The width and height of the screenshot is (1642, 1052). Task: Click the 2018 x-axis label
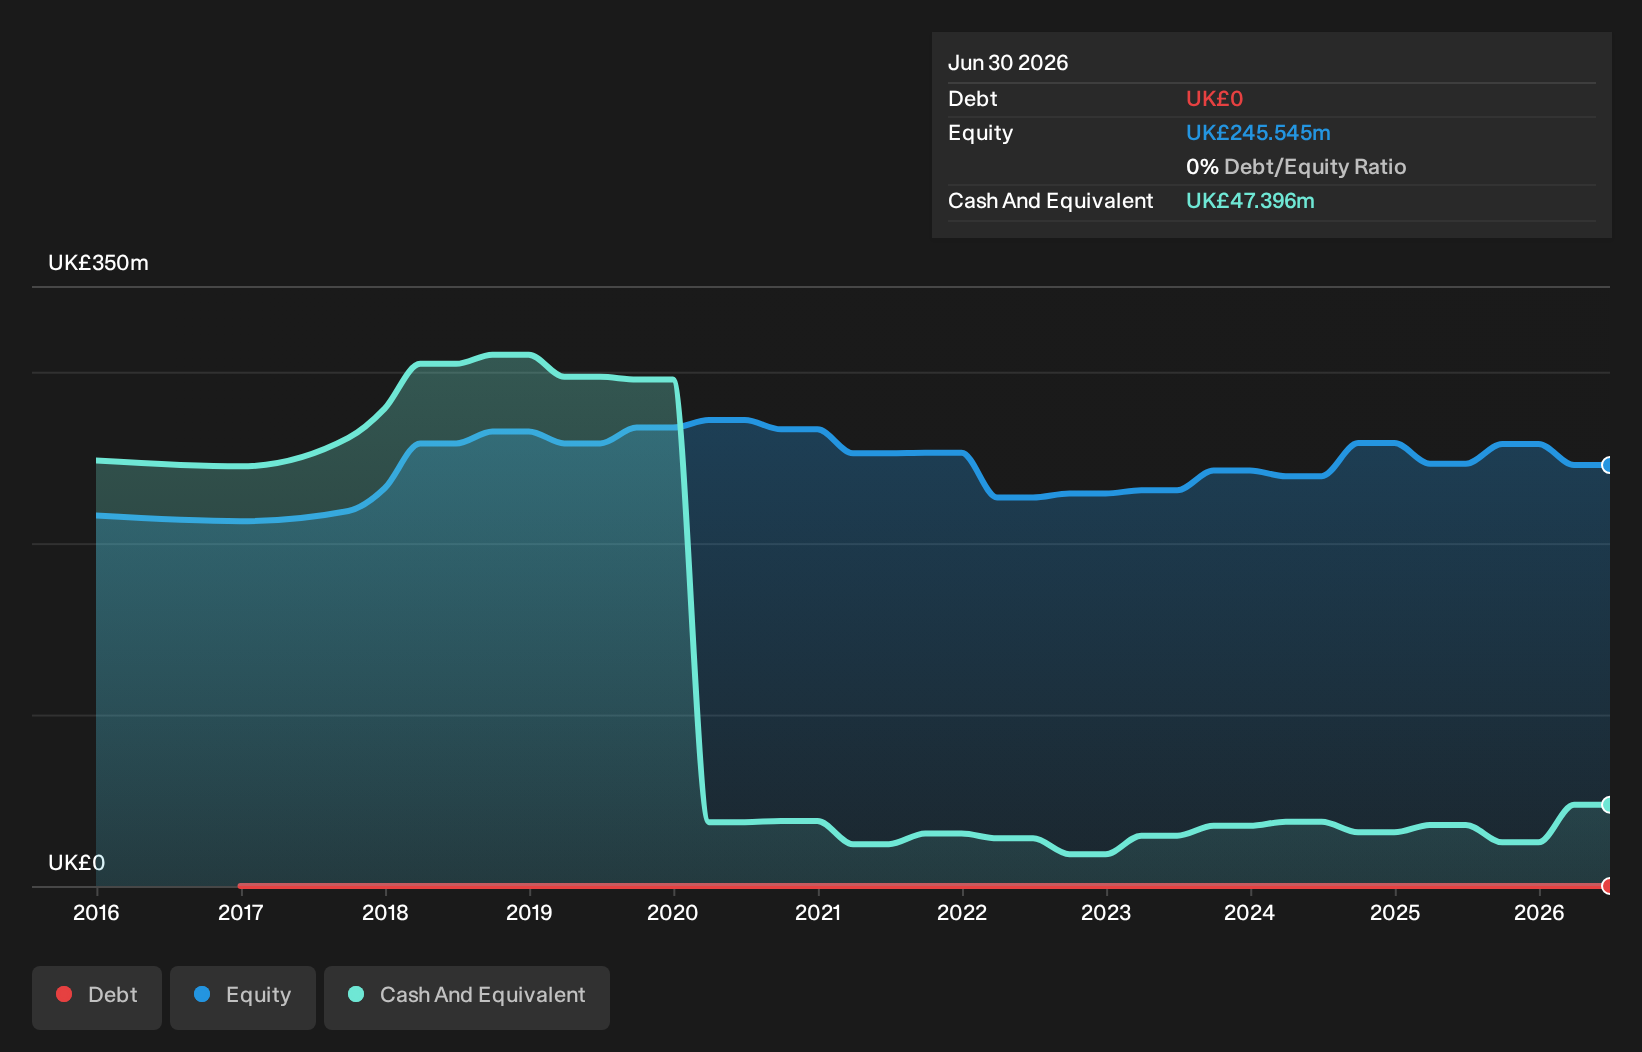coord(385,912)
